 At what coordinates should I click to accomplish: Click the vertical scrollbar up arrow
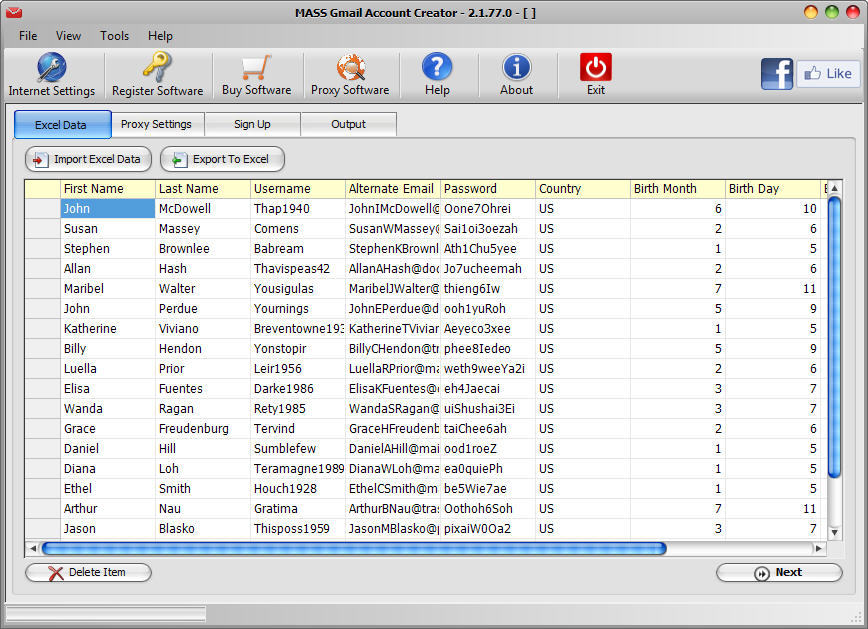coord(834,188)
